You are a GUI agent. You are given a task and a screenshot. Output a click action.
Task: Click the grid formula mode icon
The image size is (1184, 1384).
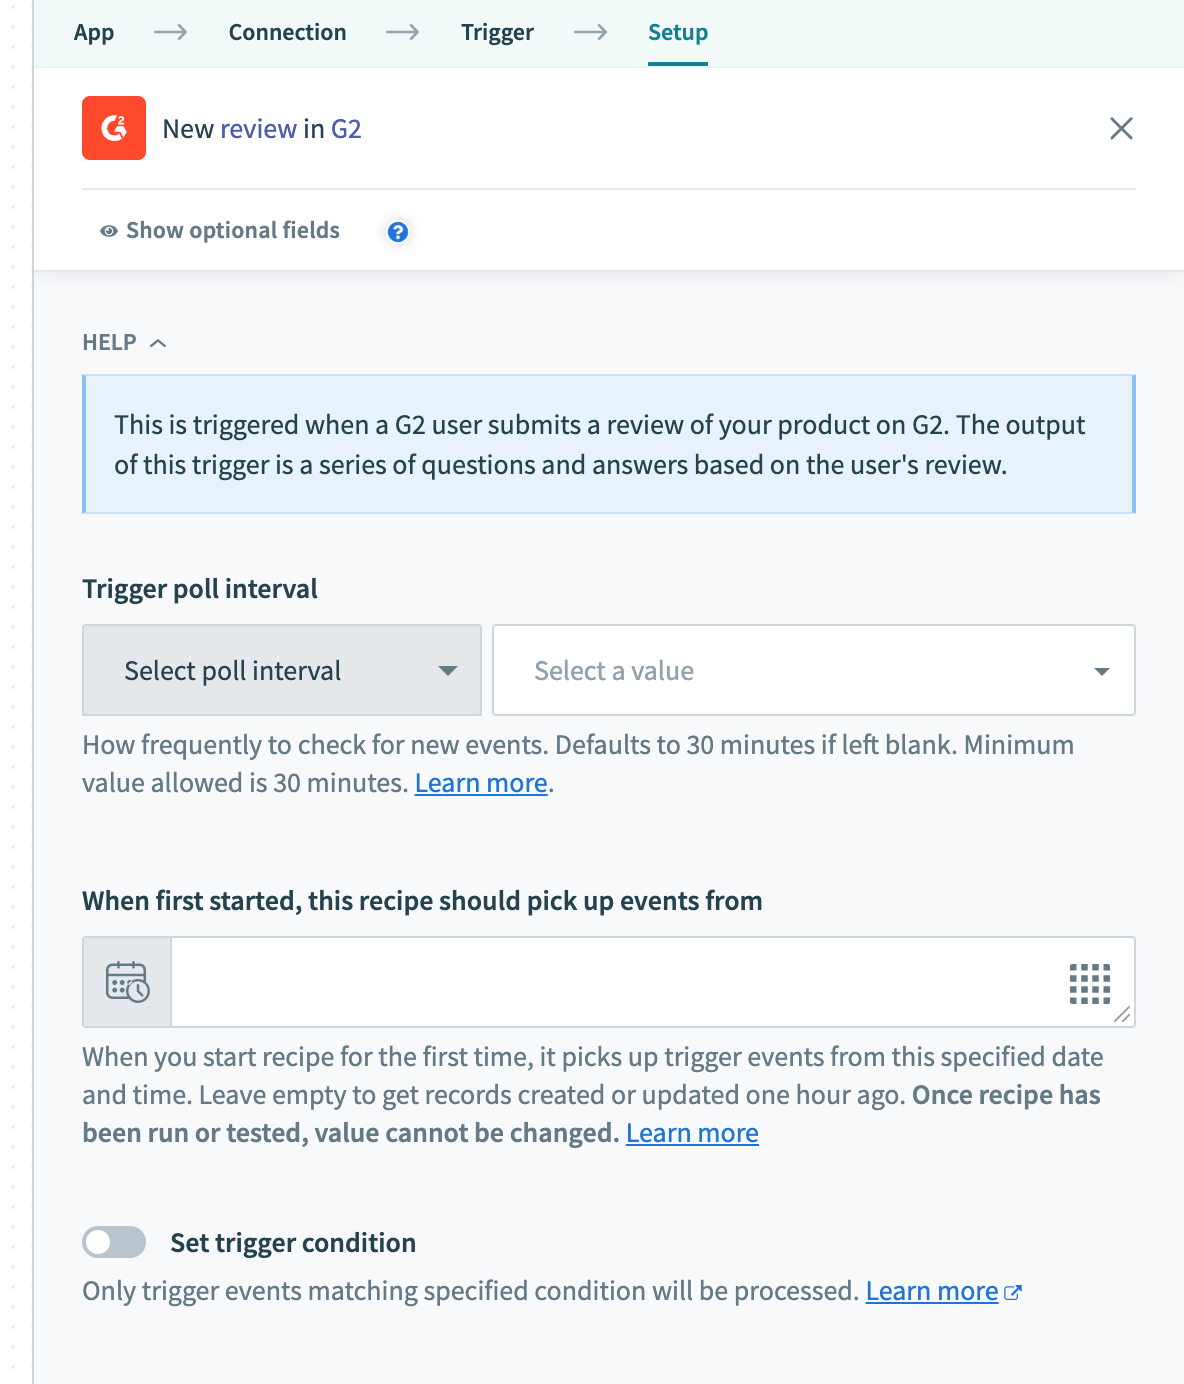(x=1089, y=983)
